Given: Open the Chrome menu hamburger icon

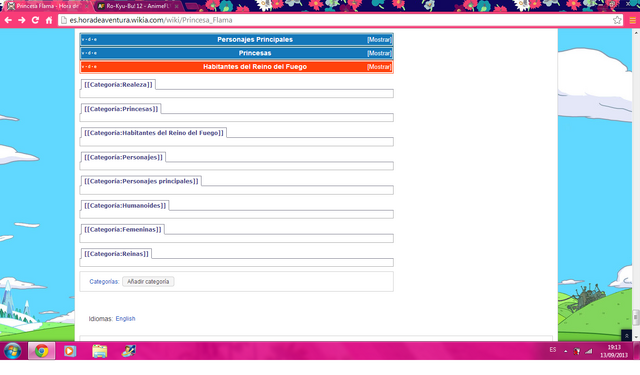Looking at the screenshot, I should 632,20.
